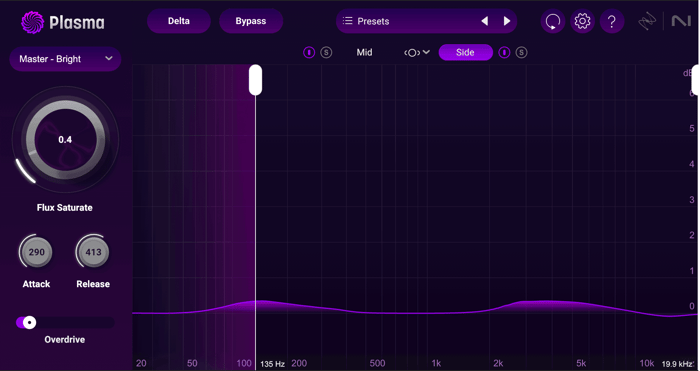Go to previous preset arrow
The width and height of the screenshot is (700, 371).
click(484, 21)
